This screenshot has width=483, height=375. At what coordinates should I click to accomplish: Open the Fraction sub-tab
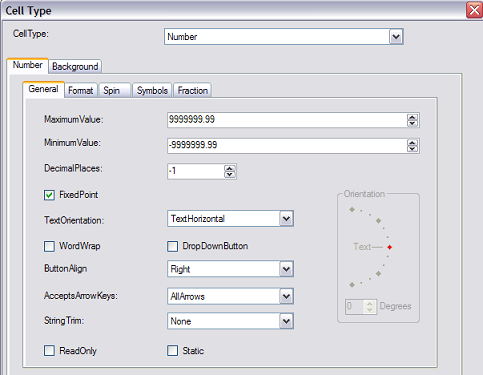pos(192,90)
